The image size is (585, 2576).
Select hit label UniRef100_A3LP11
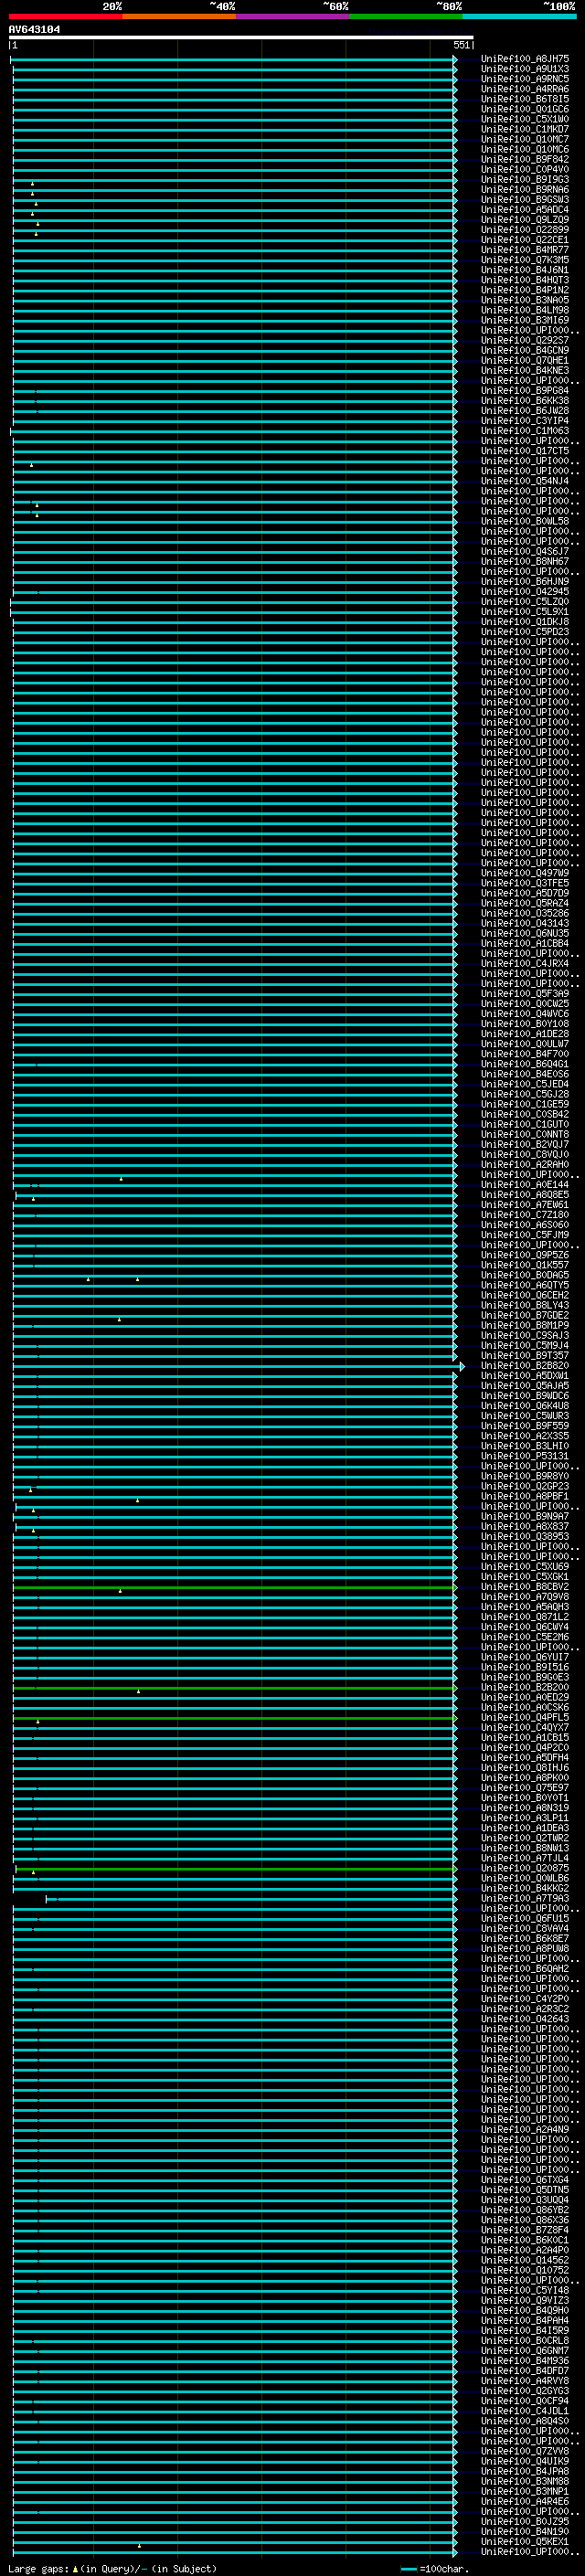point(524,1818)
